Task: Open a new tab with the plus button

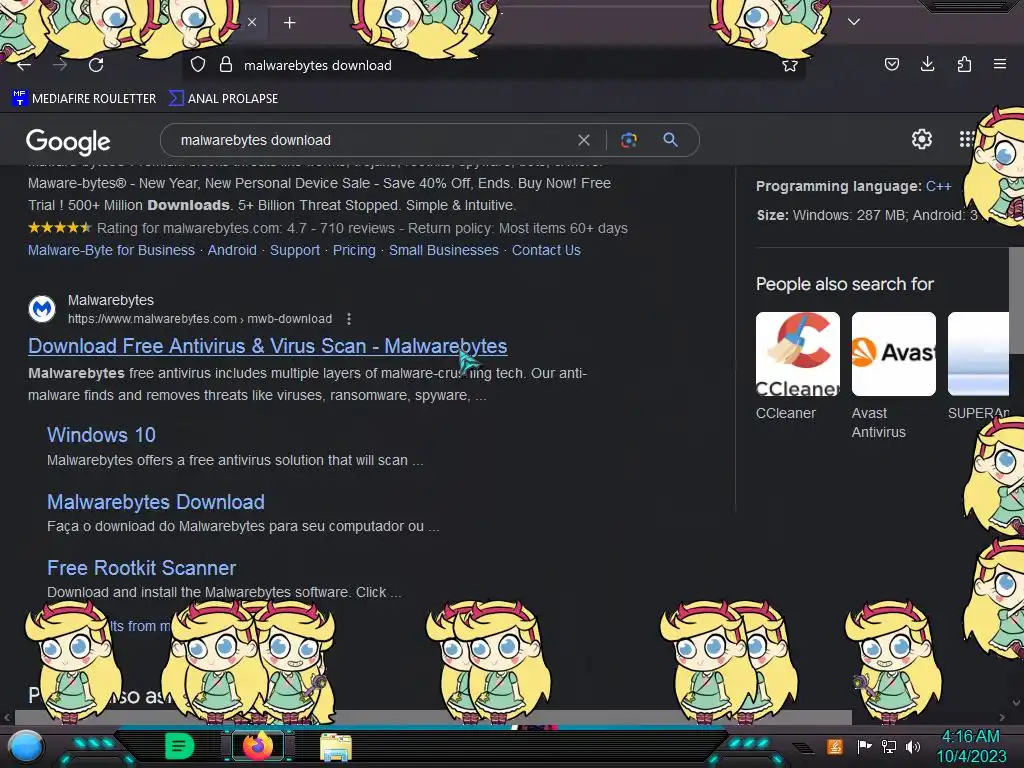Action: point(289,23)
